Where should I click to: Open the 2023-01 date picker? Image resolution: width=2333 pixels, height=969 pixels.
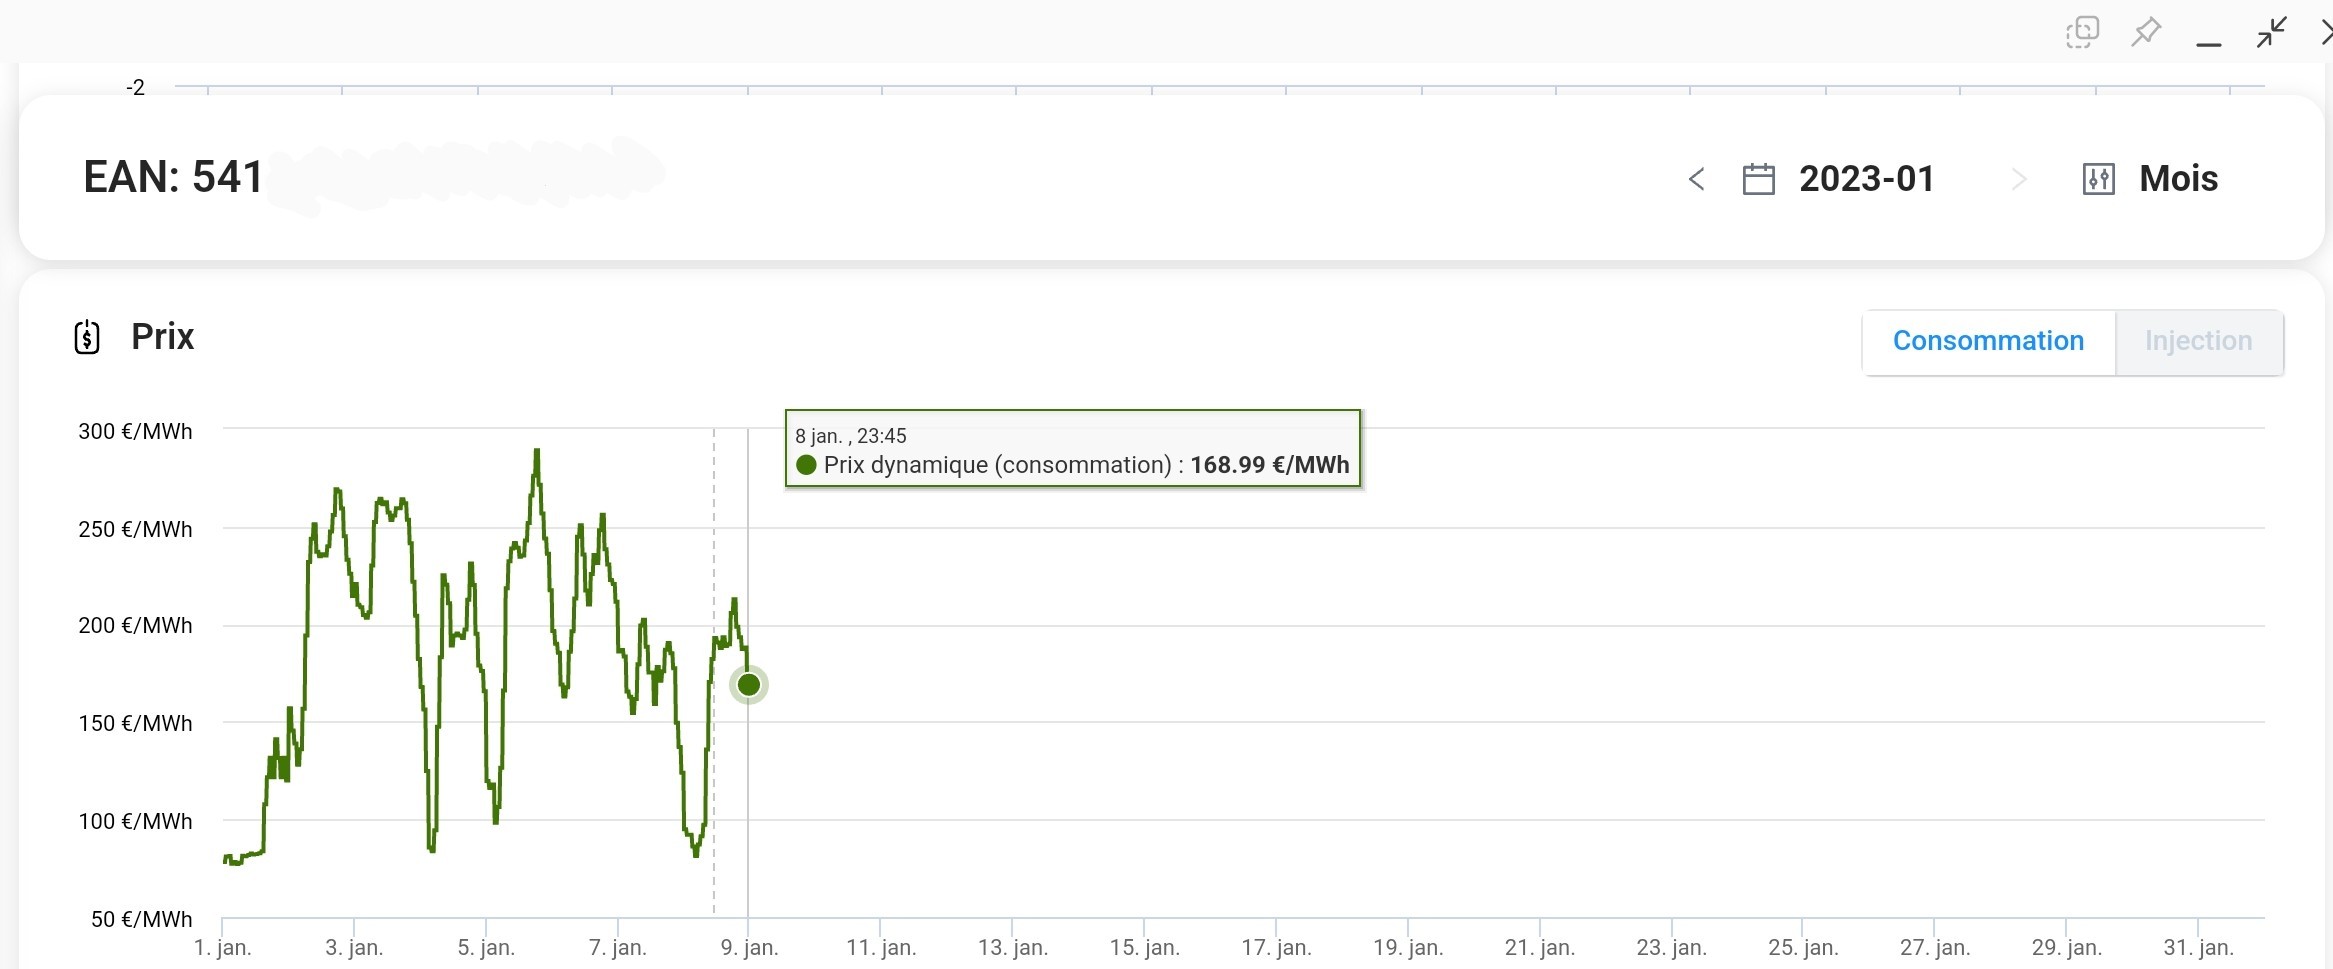pos(1866,179)
